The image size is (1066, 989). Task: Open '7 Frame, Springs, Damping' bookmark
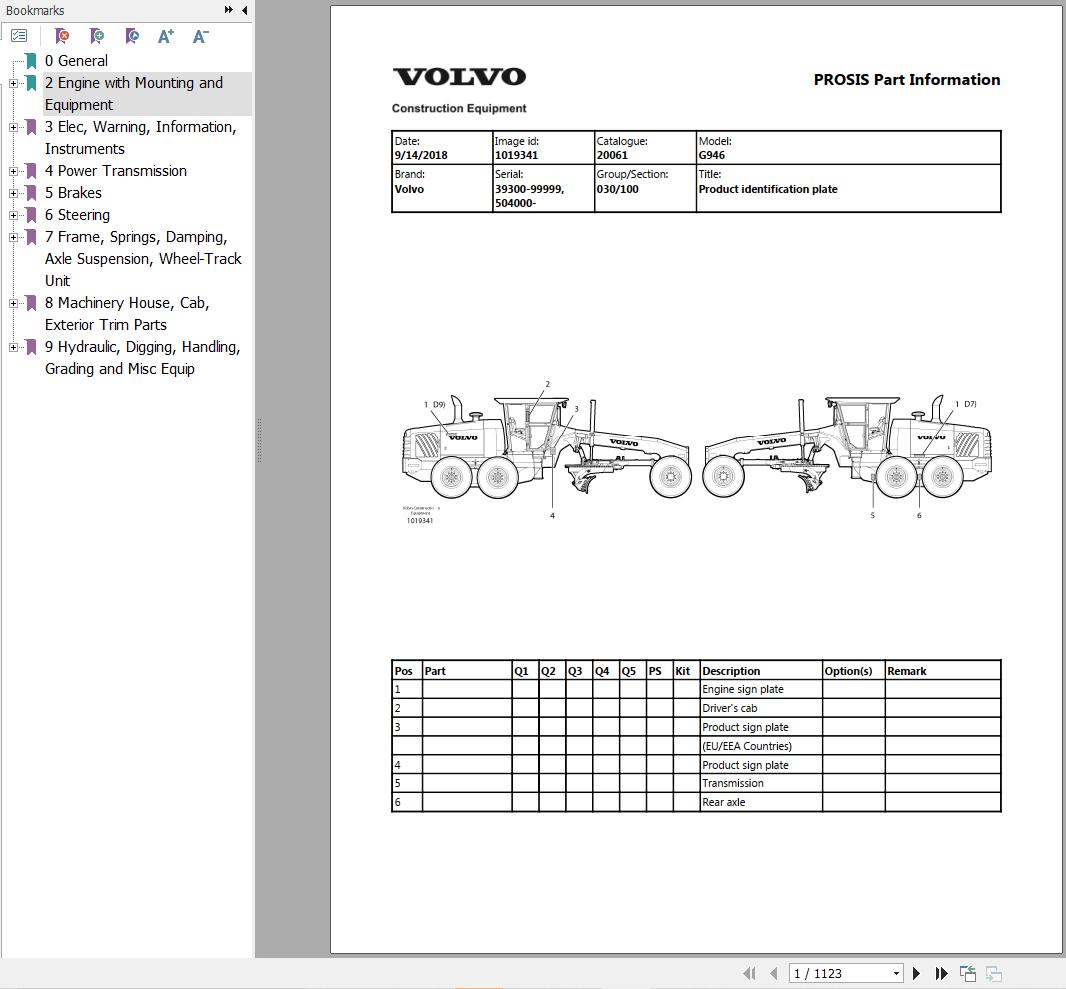pyautogui.click(x=143, y=259)
